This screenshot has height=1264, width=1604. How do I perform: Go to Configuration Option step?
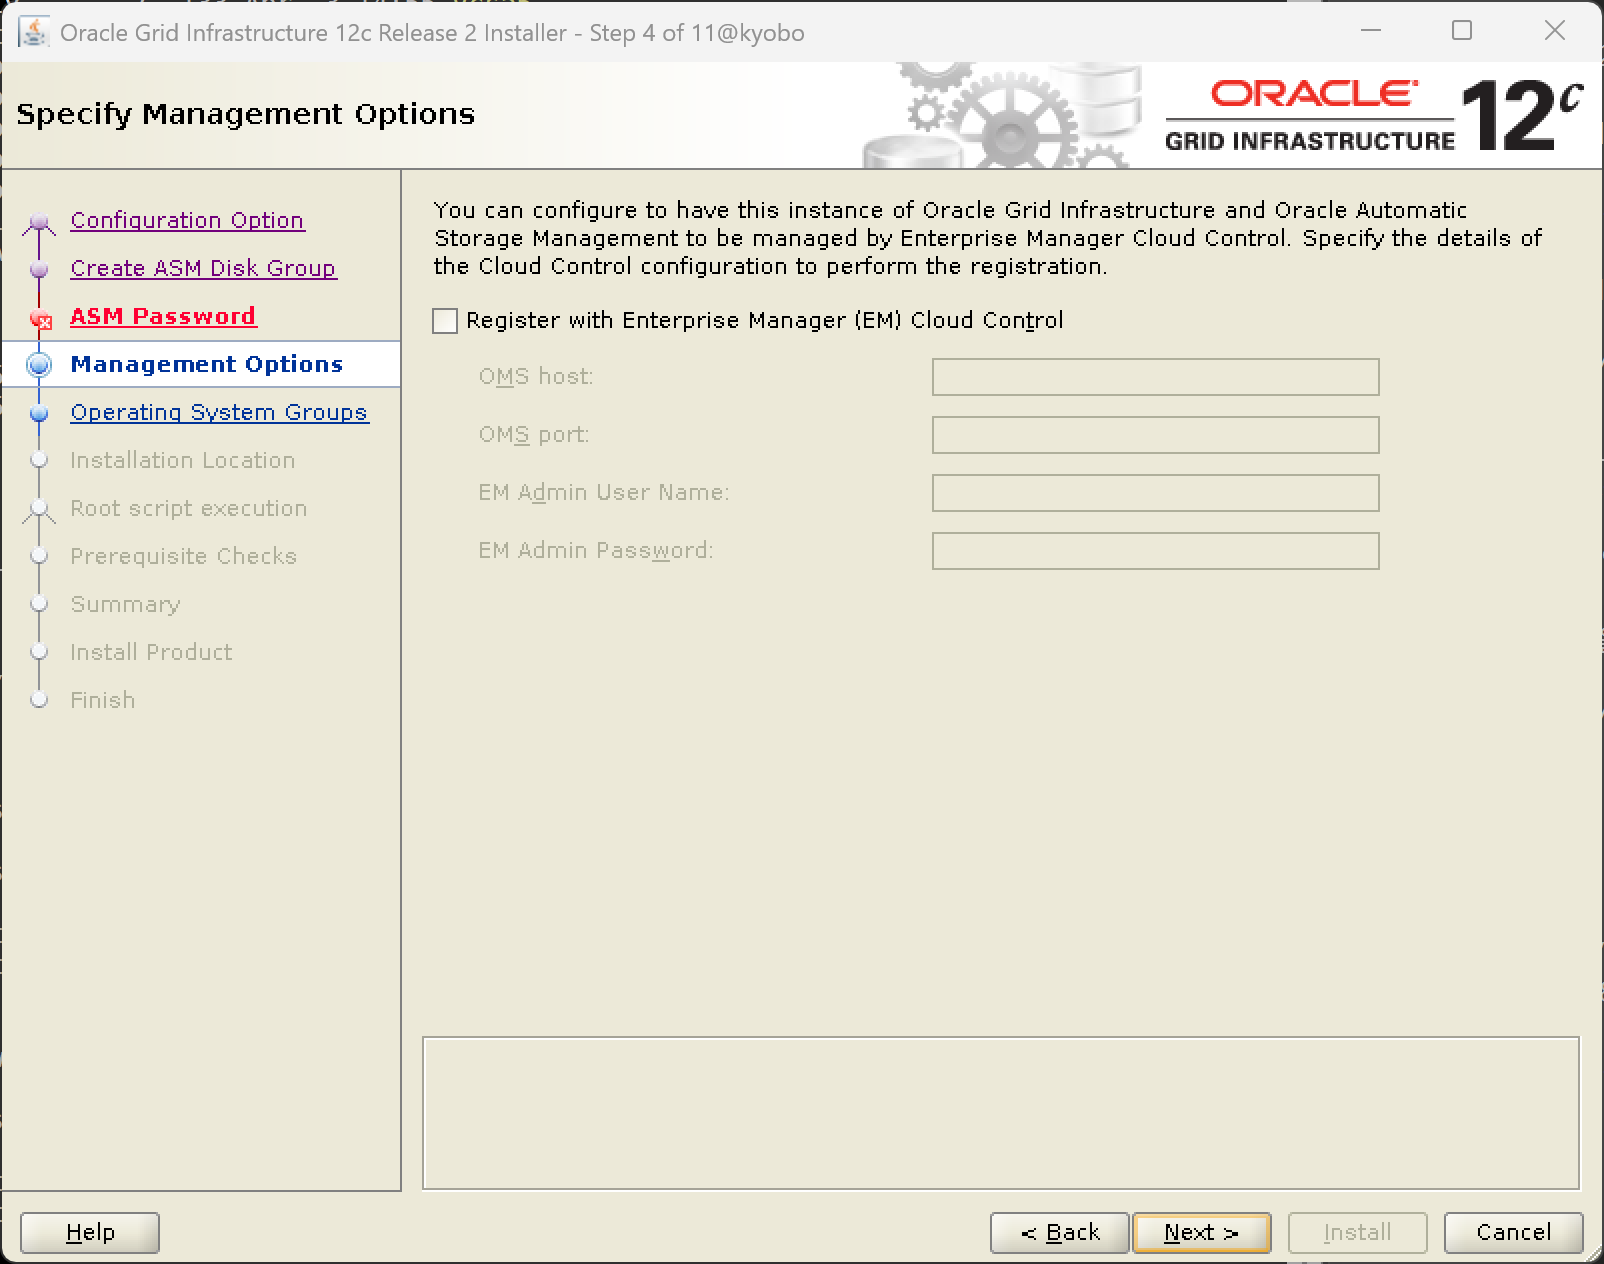(x=187, y=220)
